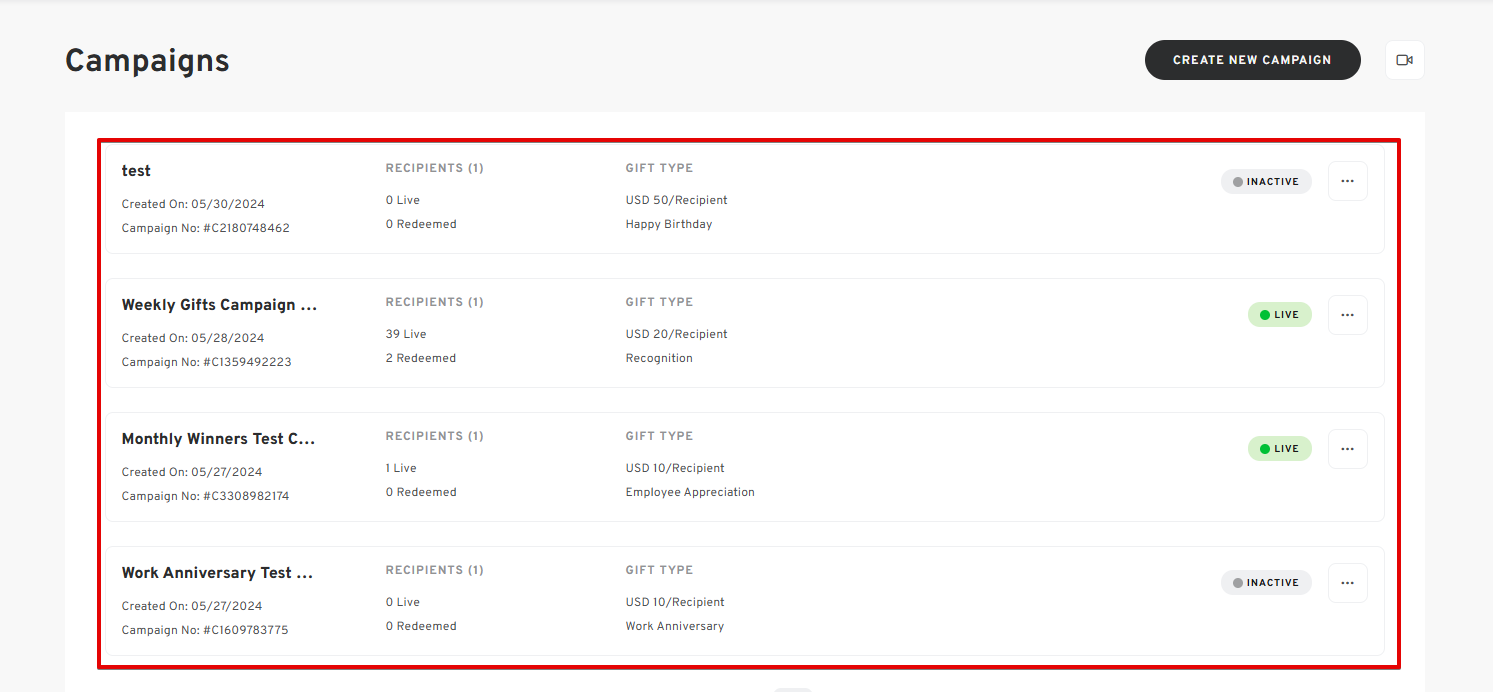
Task: Open the Monthly Winners Test campaign title
Action: pyautogui.click(x=218, y=439)
